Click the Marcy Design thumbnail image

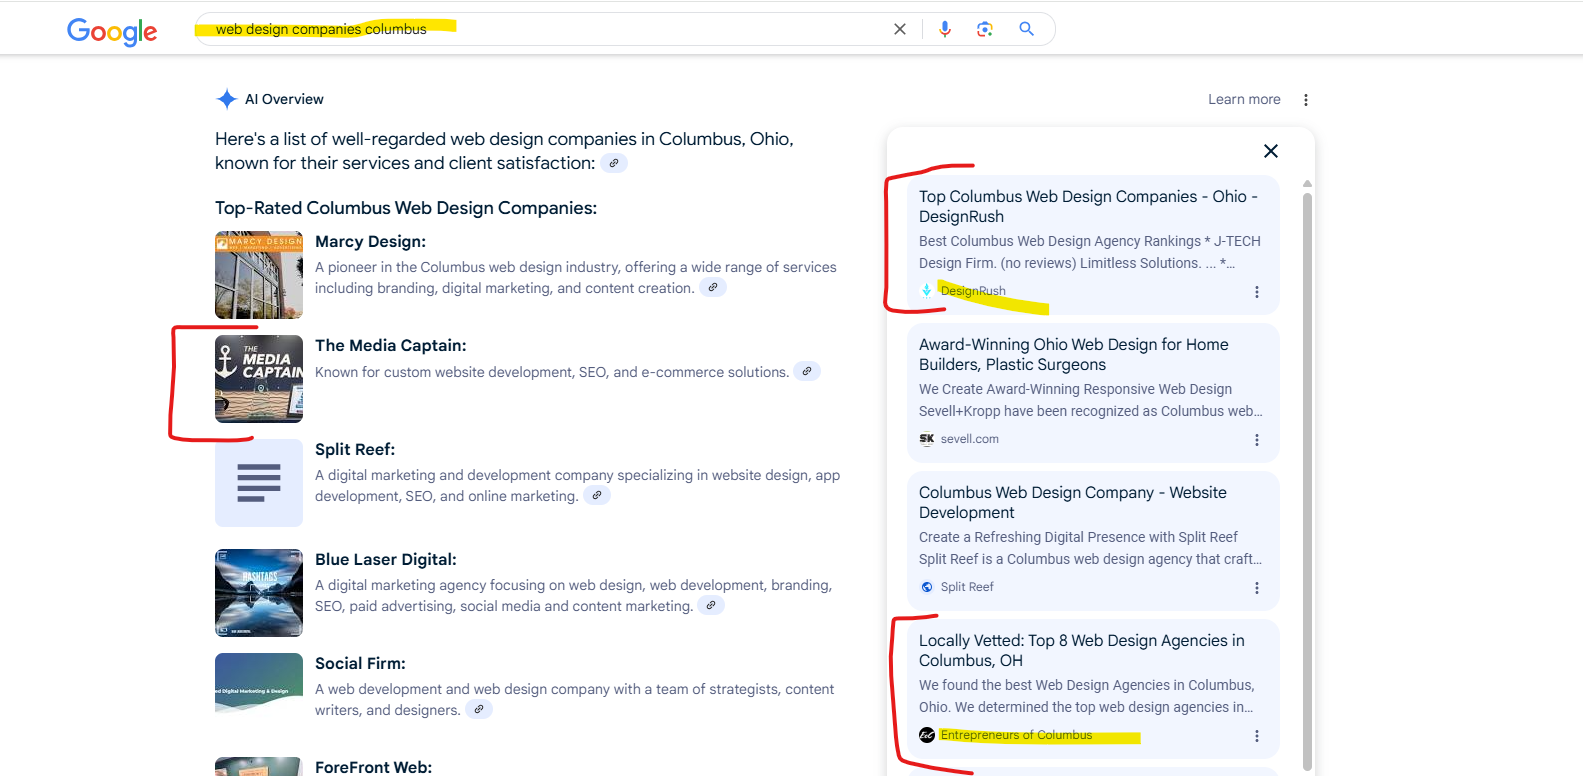[259, 275]
